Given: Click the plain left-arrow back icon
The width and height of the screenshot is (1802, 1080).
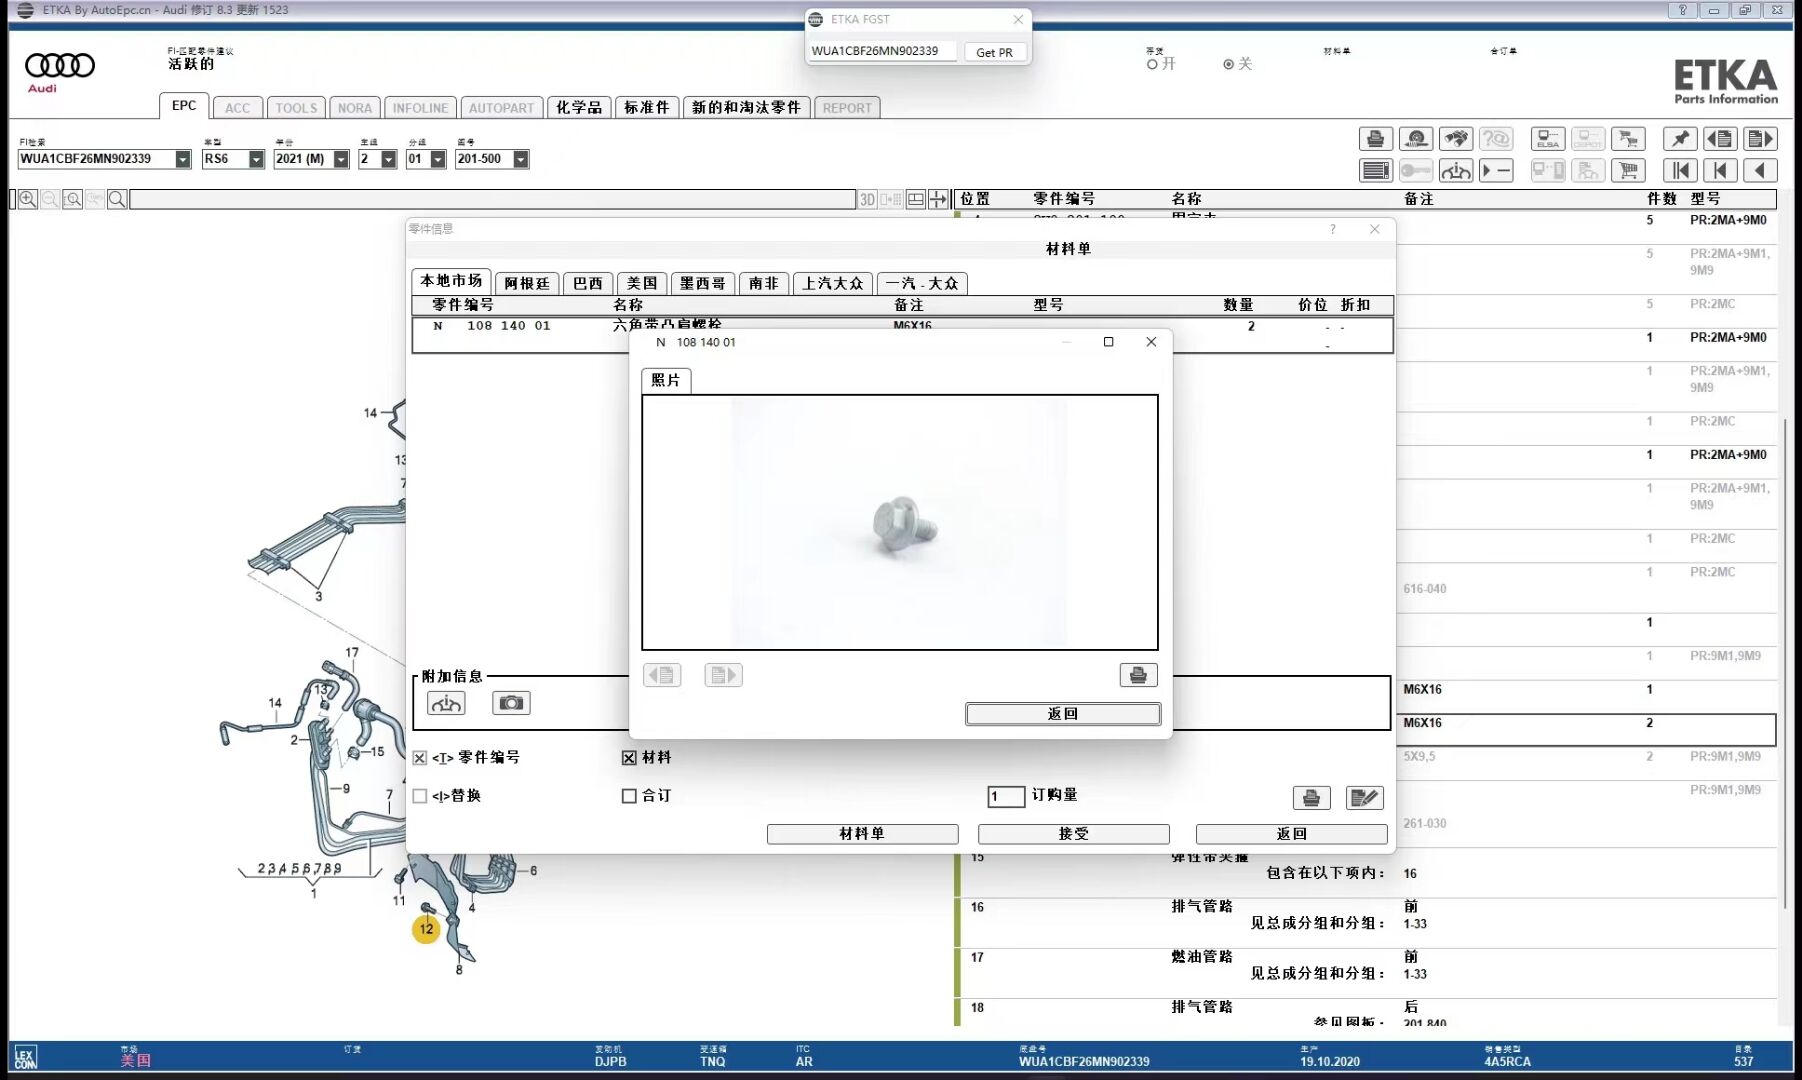Looking at the screenshot, I should (x=1760, y=171).
